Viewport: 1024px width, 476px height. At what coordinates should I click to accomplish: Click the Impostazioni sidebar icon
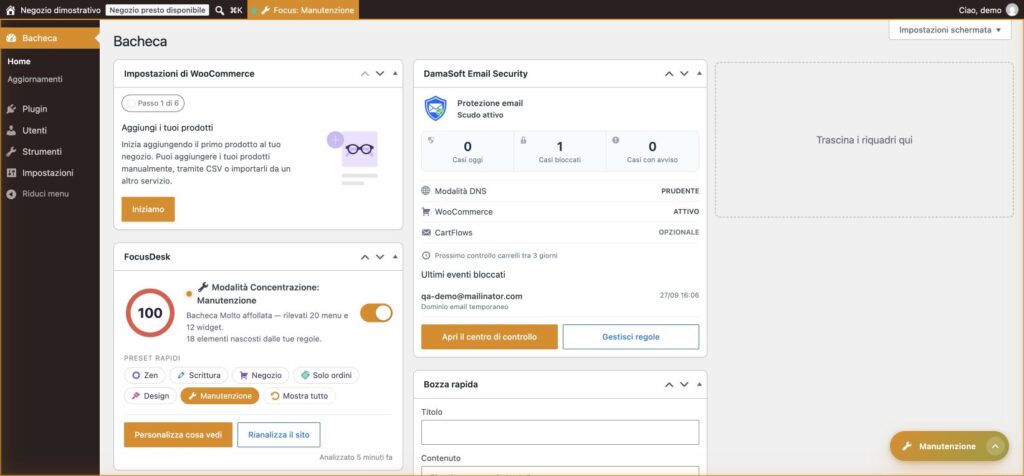[11, 173]
